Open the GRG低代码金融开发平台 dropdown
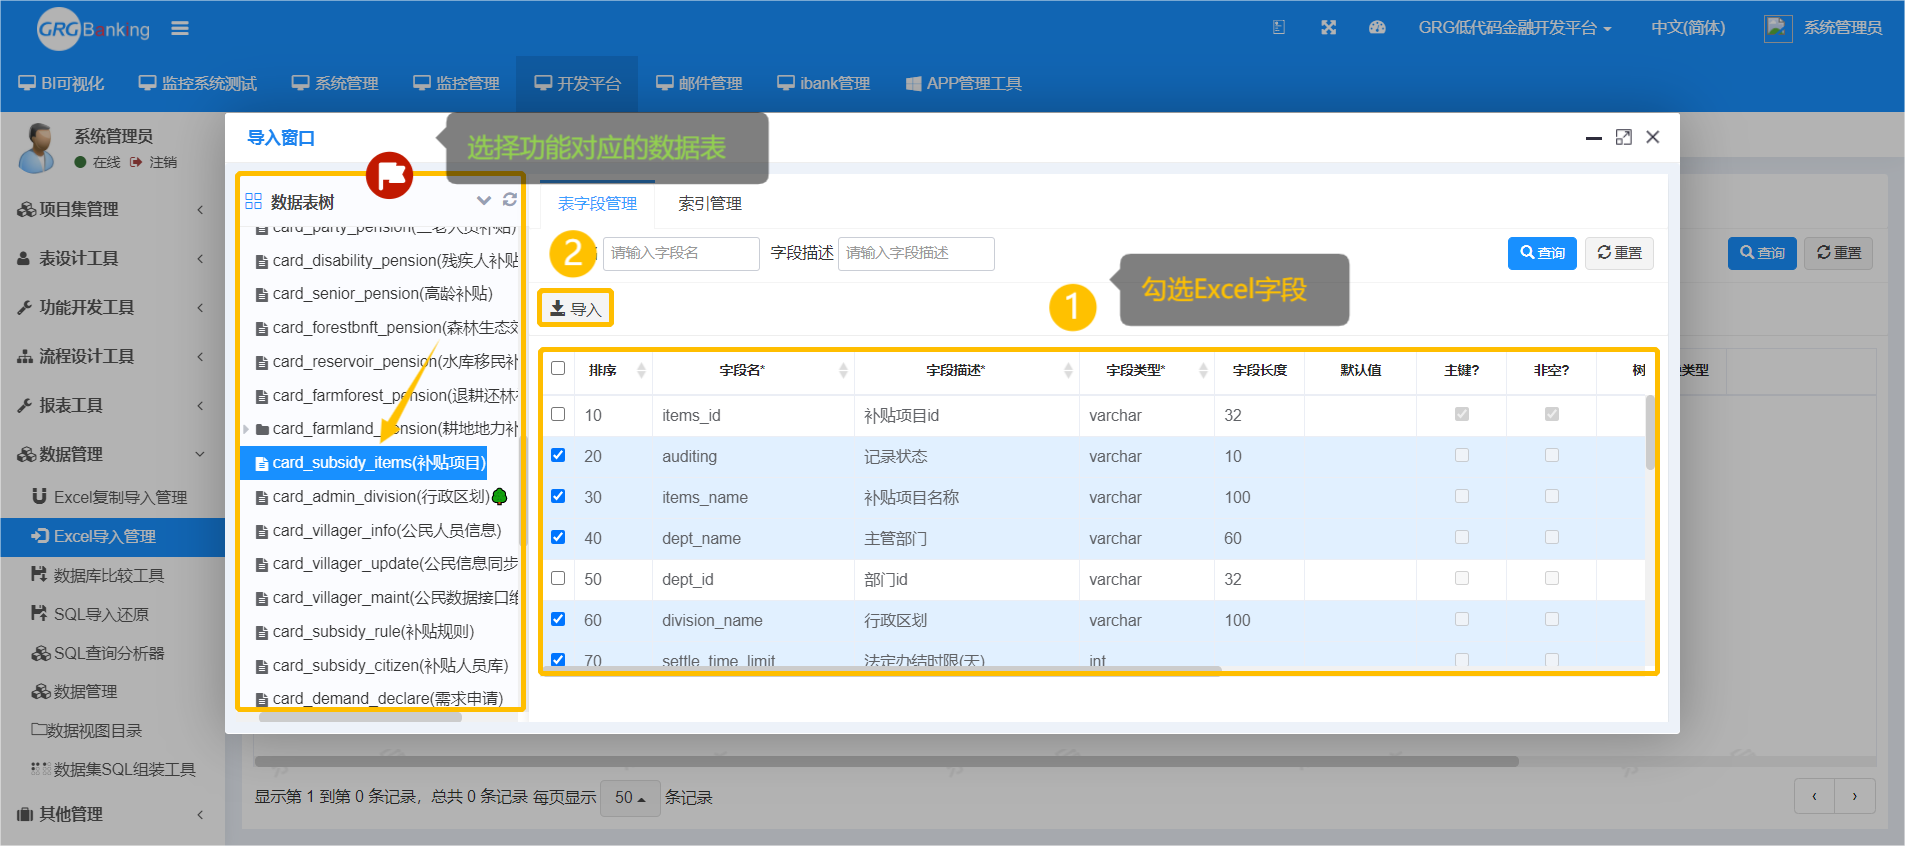The image size is (1905, 846). pyautogui.click(x=1514, y=28)
